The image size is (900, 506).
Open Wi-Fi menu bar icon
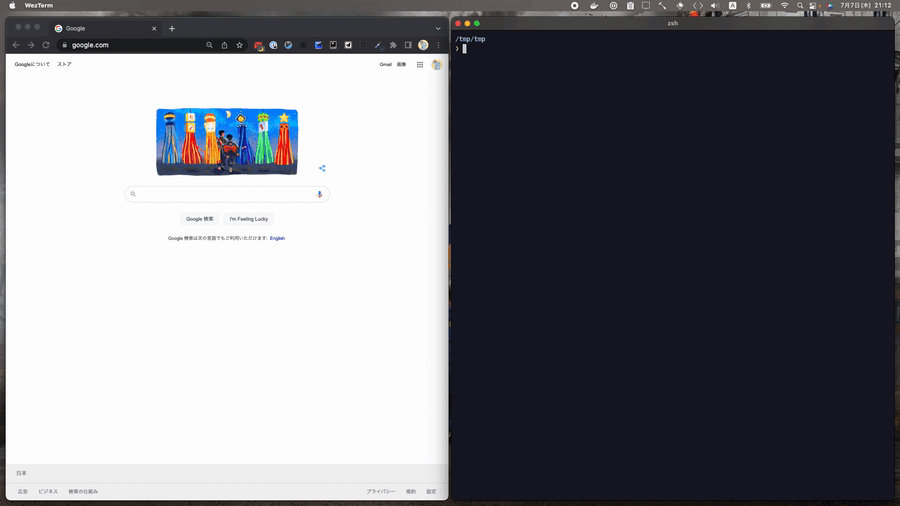tap(785, 5)
